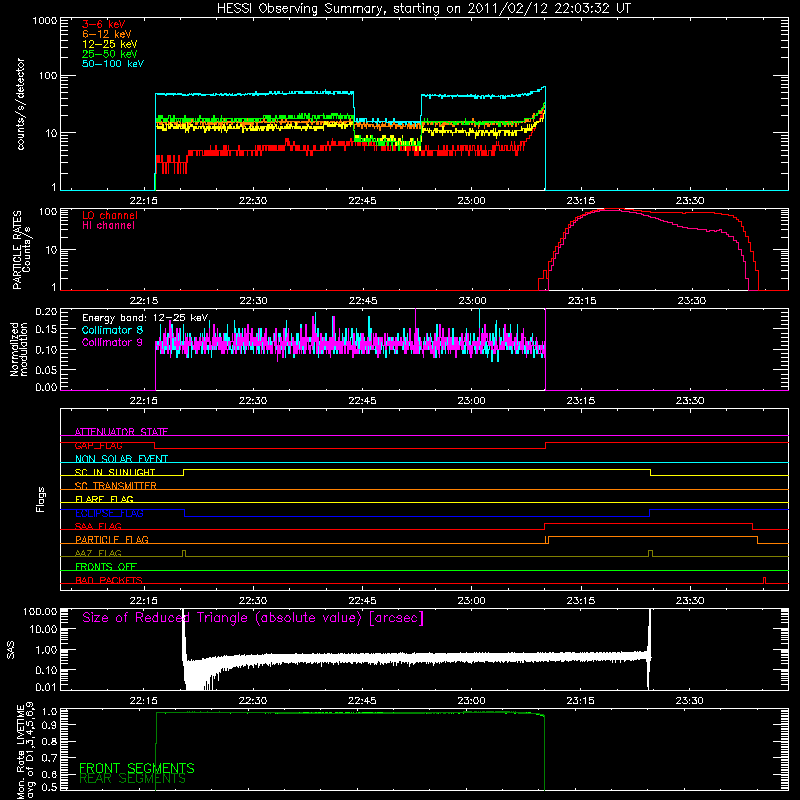This screenshot has width=800, height=800.
Task: Click the Collimator 9 legend label
Action: [112, 342]
